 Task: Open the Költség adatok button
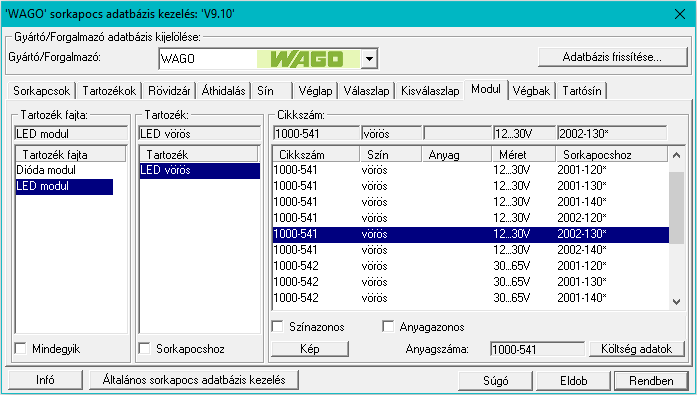point(636,349)
